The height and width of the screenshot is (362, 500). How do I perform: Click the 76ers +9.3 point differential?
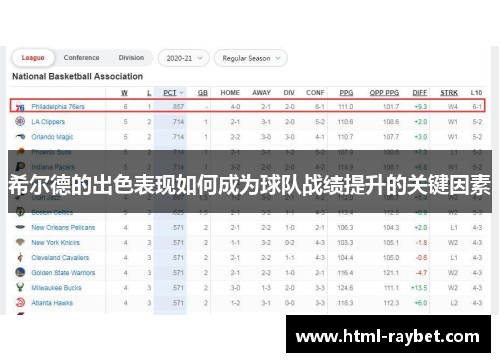pos(421,107)
